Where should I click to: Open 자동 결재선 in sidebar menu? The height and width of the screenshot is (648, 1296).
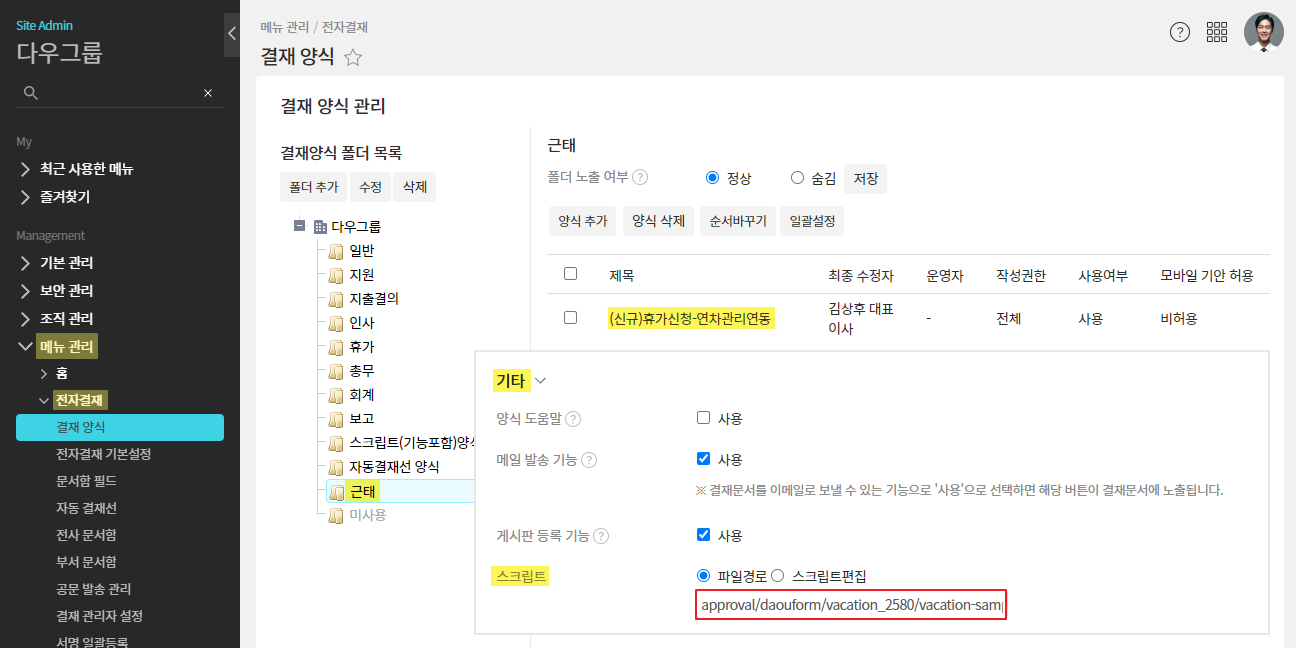(x=87, y=508)
